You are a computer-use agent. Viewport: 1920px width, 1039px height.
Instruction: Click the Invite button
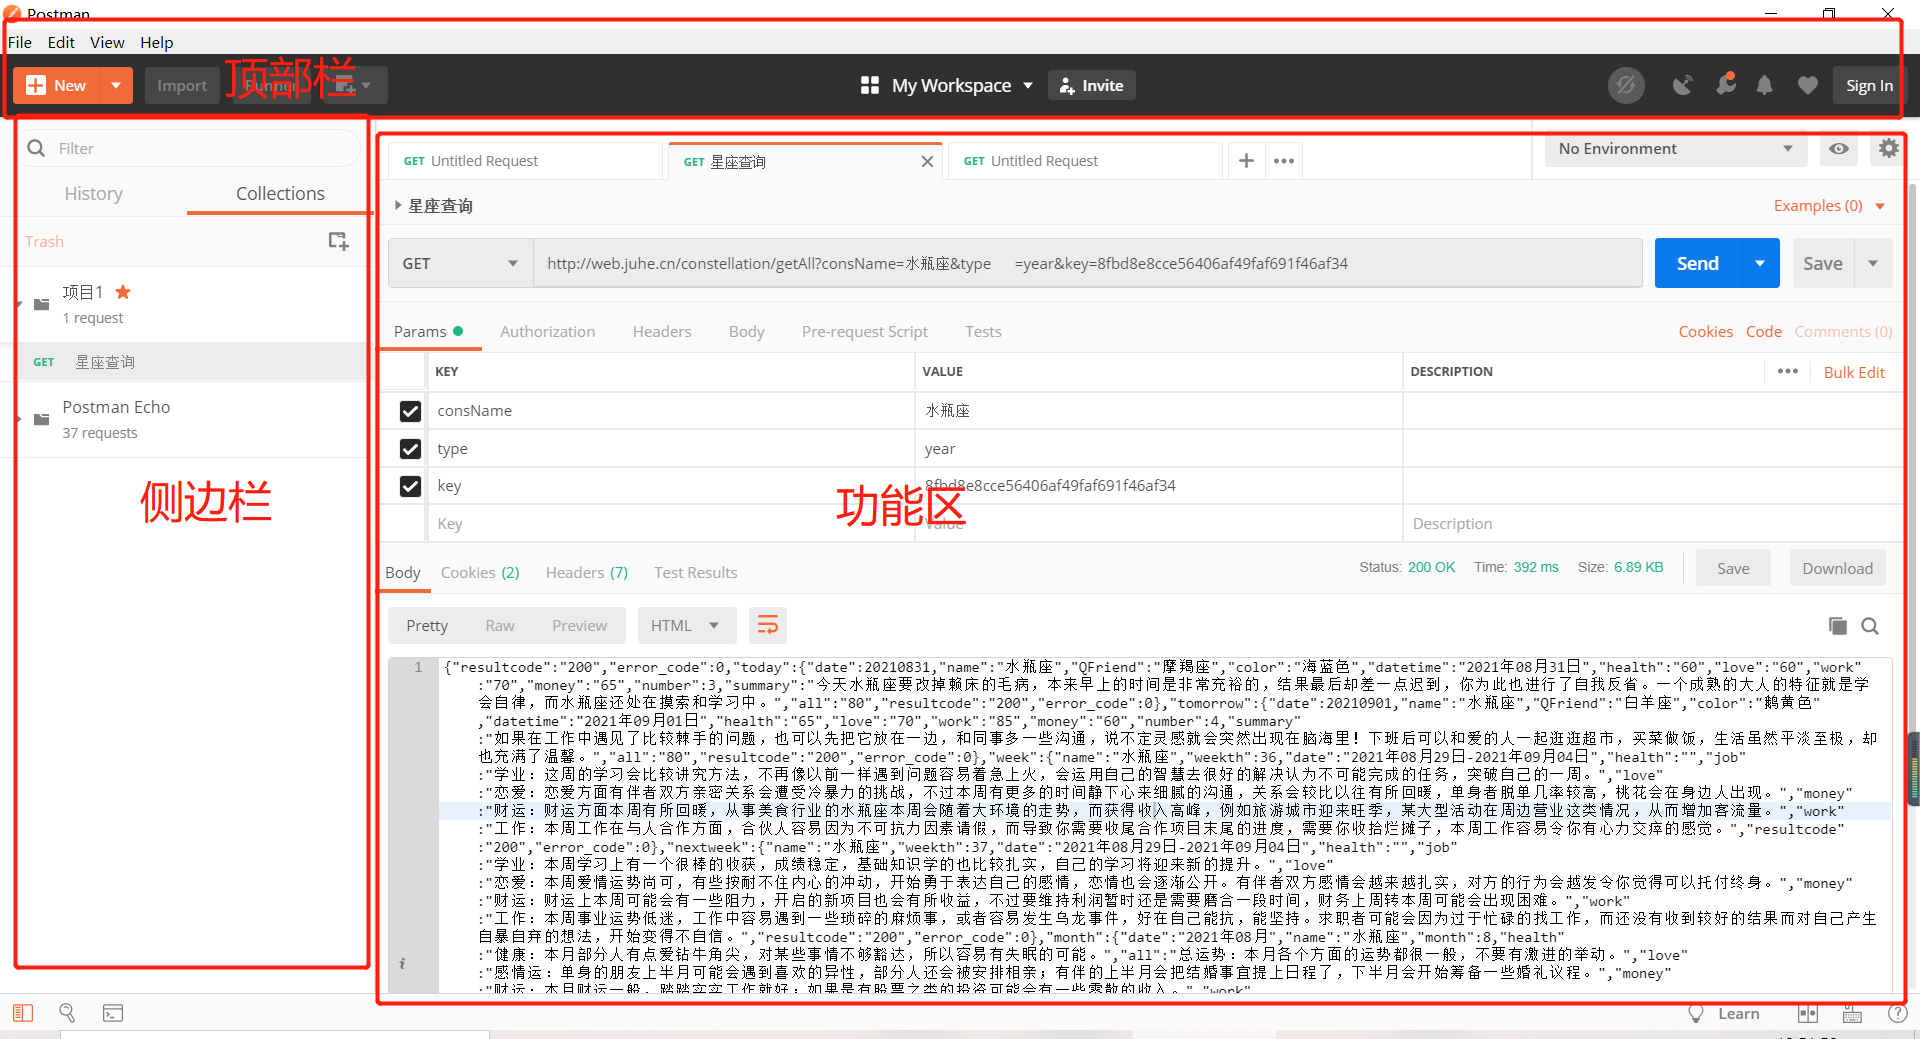[x=1091, y=86]
